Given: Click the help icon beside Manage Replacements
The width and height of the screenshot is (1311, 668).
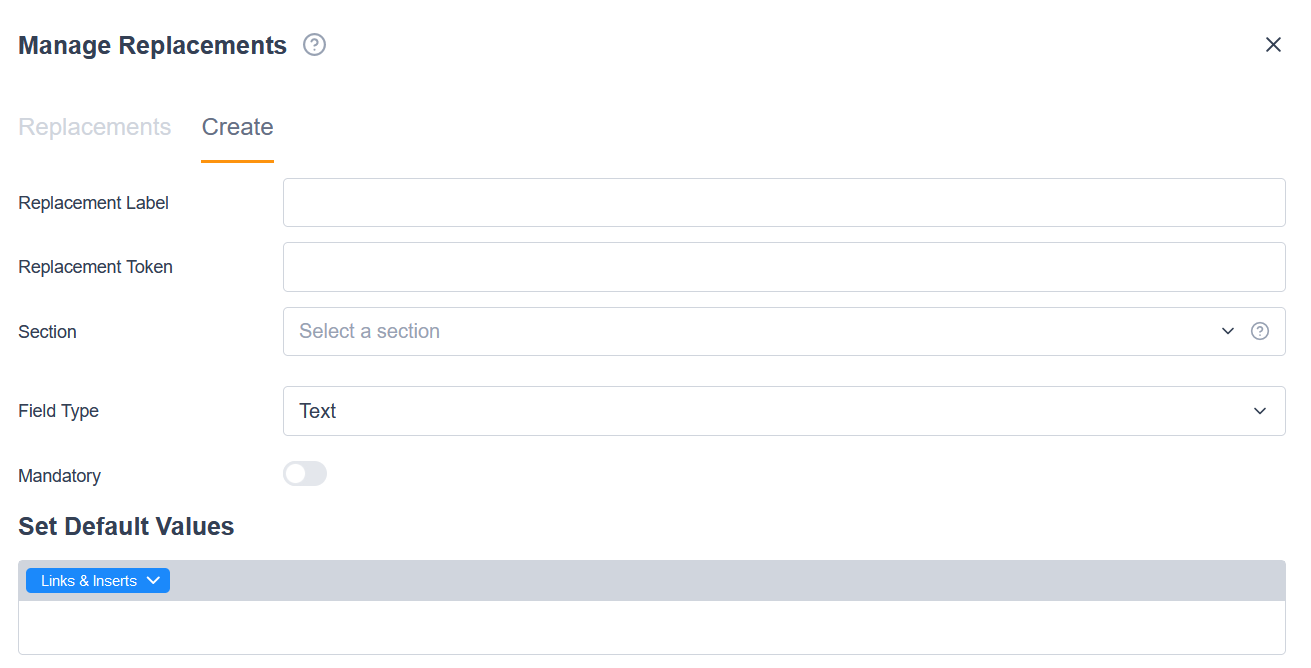Looking at the screenshot, I should click(x=315, y=45).
